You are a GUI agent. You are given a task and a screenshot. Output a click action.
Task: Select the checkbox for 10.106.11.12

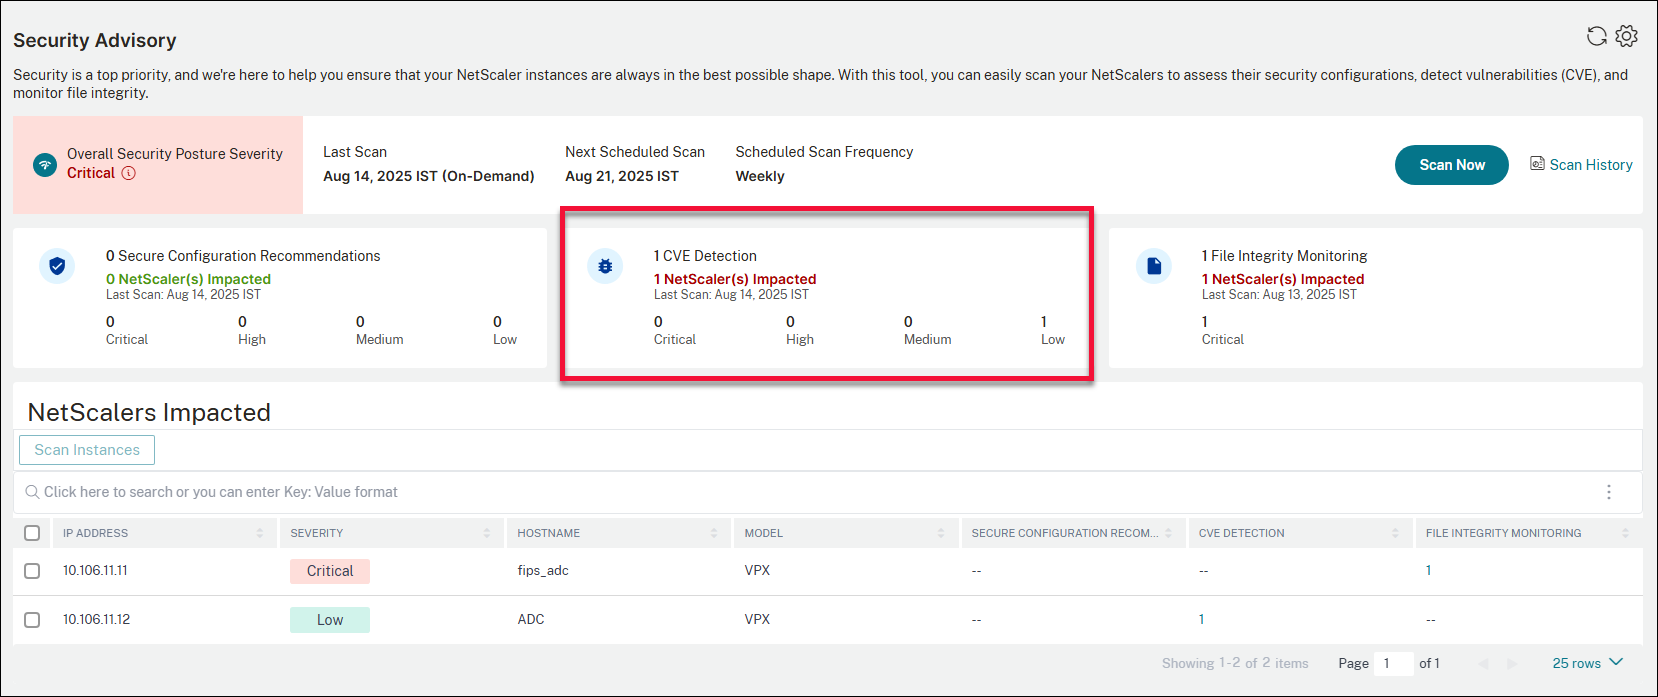click(x=32, y=620)
